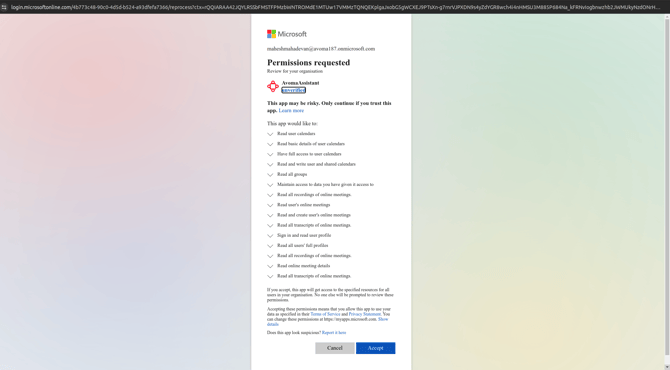
Task: Click the Cancel button
Action: click(335, 348)
